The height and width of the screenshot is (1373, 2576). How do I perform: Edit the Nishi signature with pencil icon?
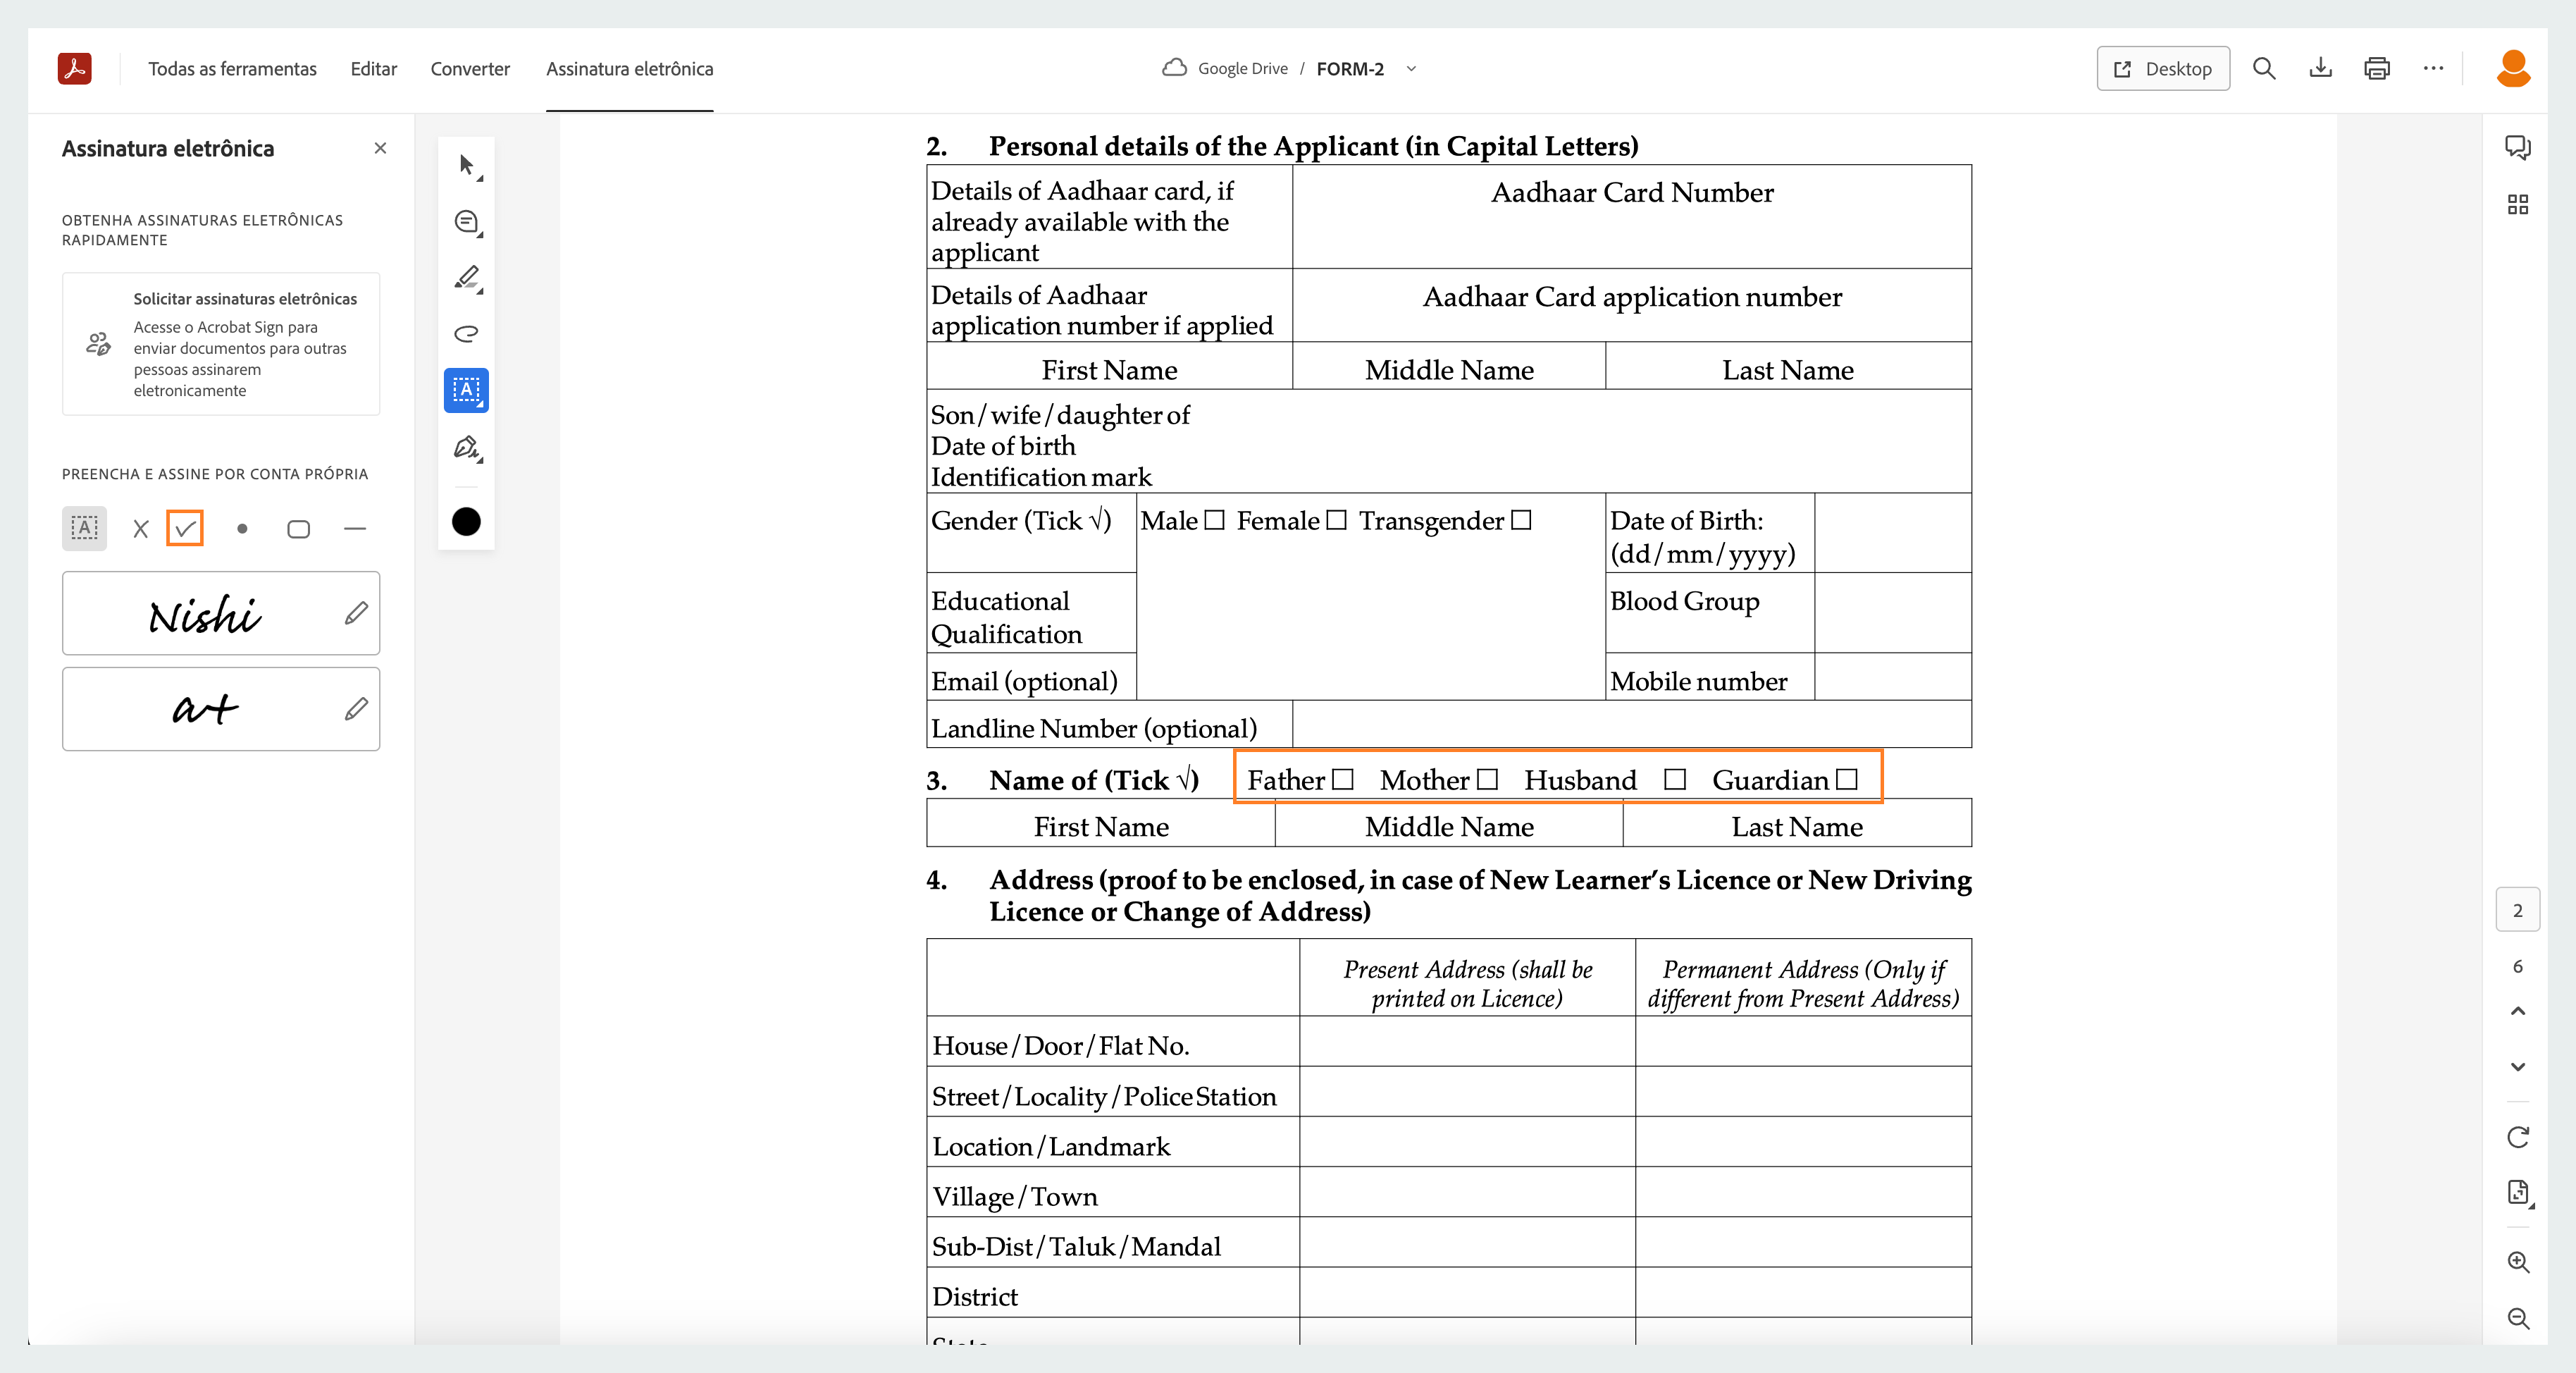point(356,614)
